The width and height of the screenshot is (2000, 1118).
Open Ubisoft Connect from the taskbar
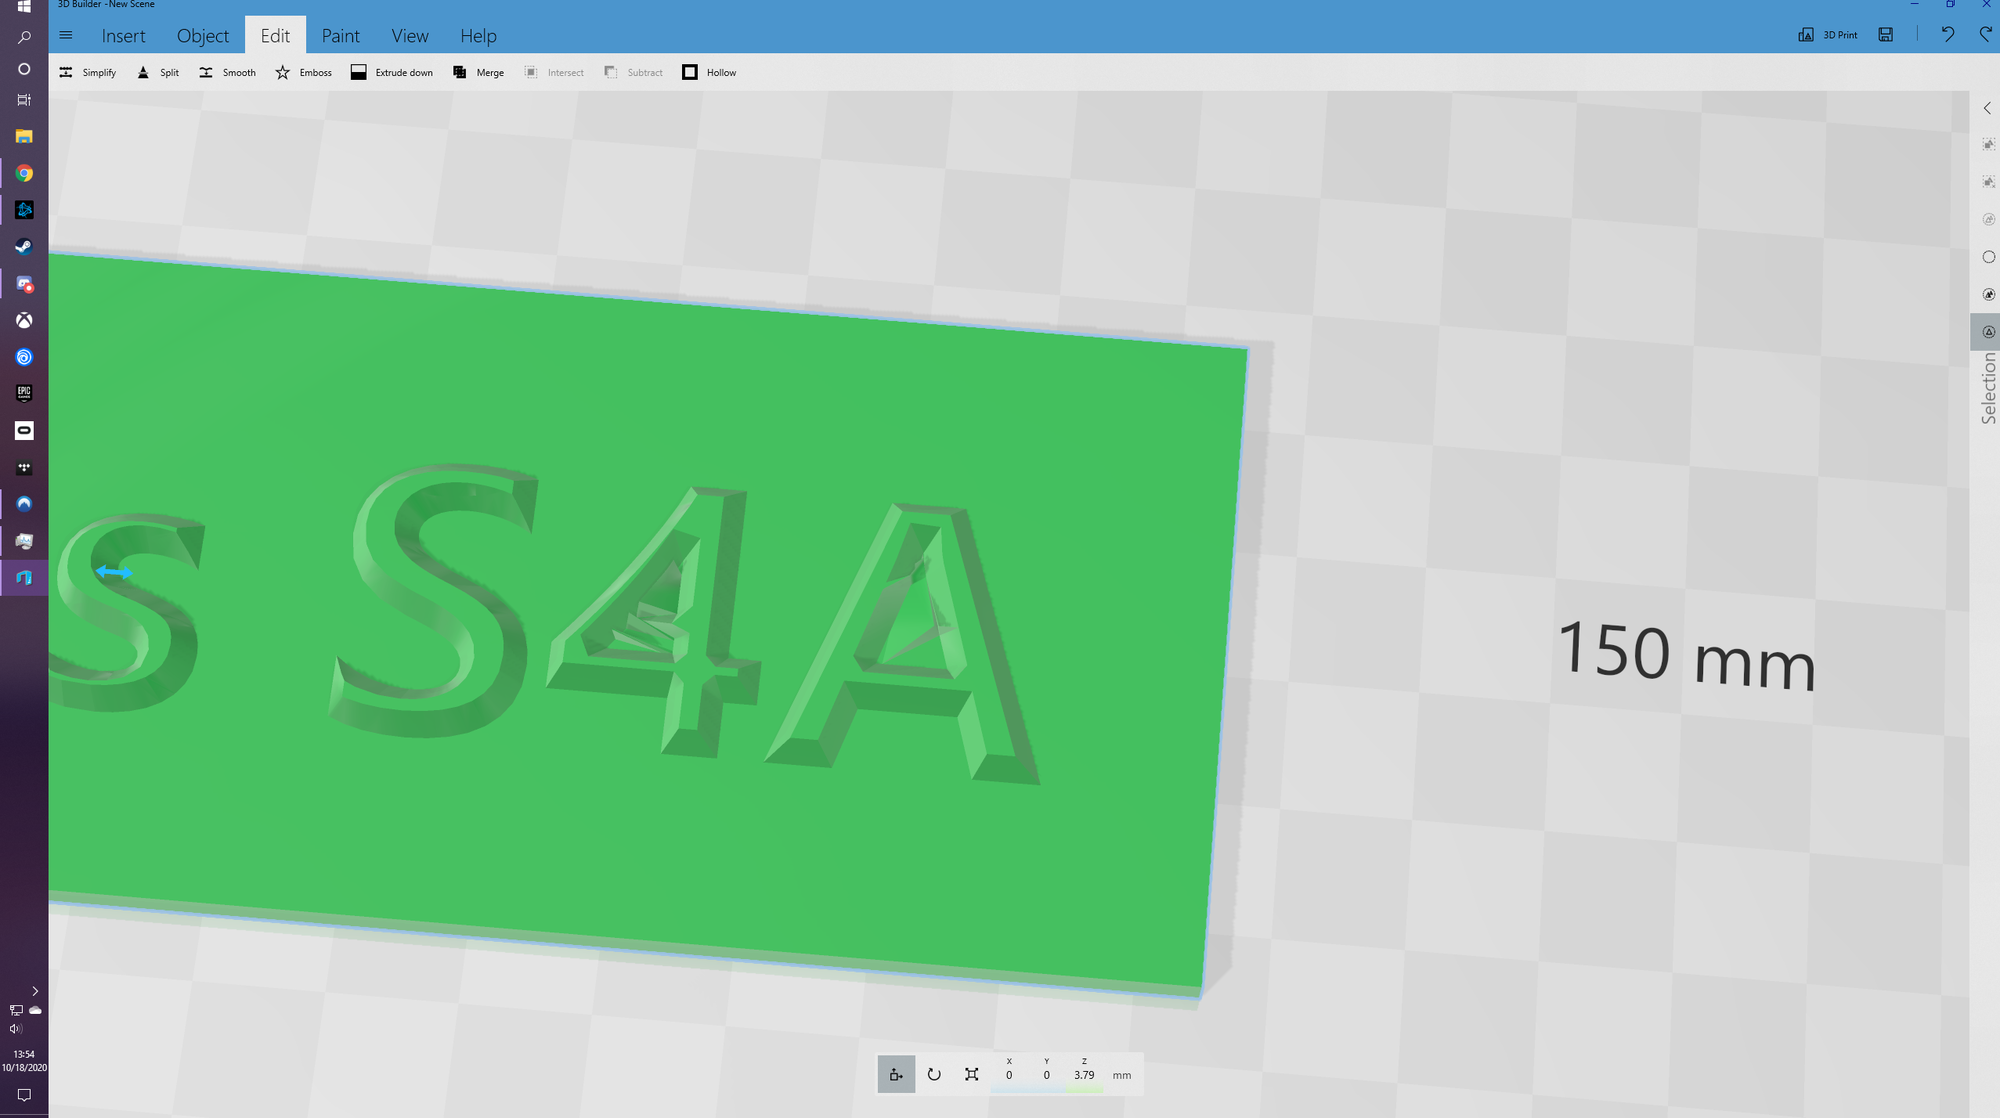[x=24, y=357]
